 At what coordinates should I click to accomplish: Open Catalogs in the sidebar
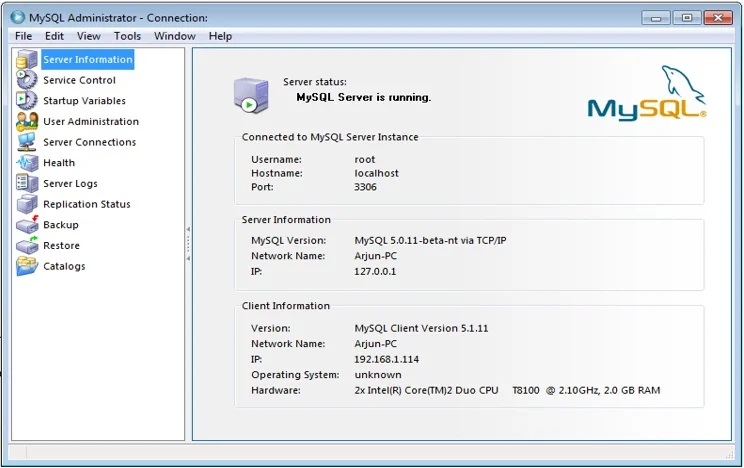pyautogui.click(x=64, y=266)
